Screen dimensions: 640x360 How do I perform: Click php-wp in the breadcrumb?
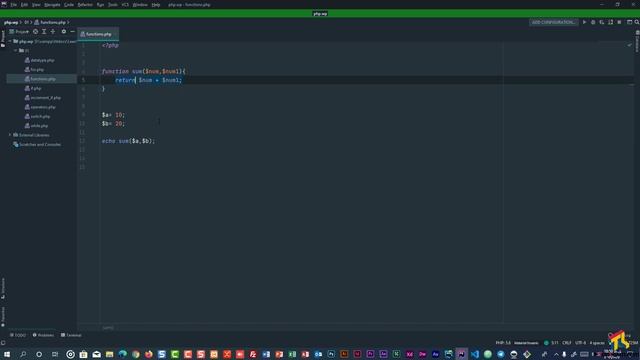point(11,22)
